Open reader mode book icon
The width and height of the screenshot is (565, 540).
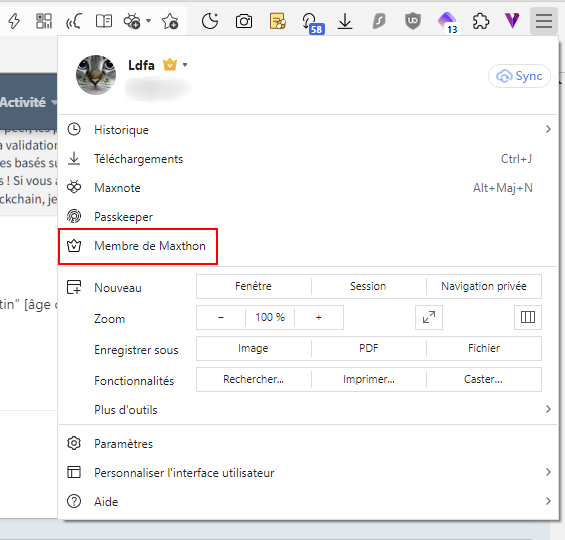[104, 21]
